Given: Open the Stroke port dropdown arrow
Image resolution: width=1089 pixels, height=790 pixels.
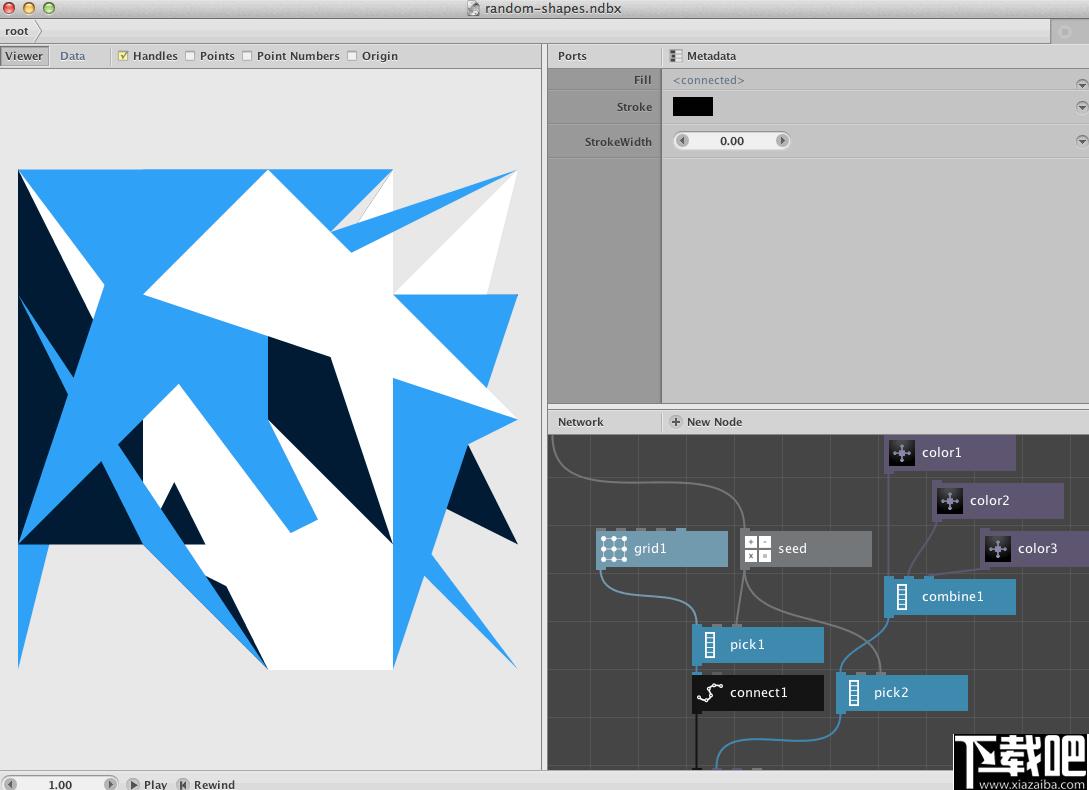Looking at the screenshot, I should pyautogui.click(x=1081, y=107).
